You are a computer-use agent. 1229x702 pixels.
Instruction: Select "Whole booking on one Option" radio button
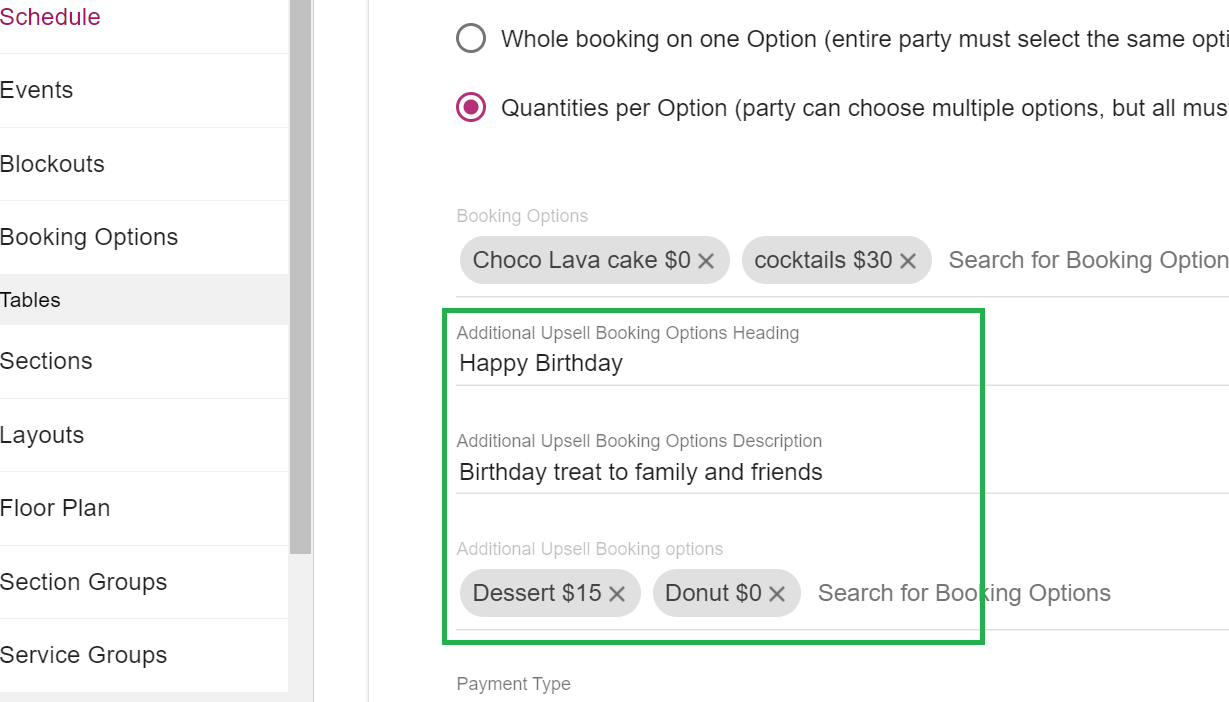point(470,38)
